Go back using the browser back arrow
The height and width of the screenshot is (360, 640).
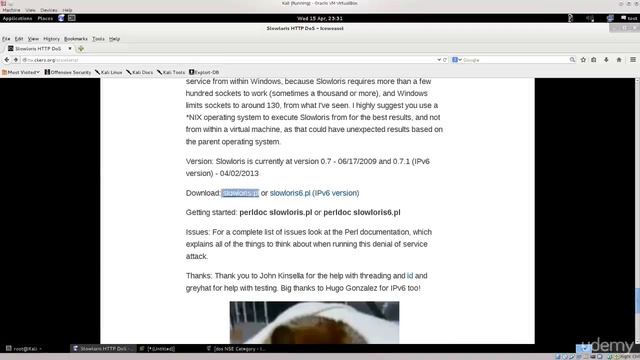[7, 60]
